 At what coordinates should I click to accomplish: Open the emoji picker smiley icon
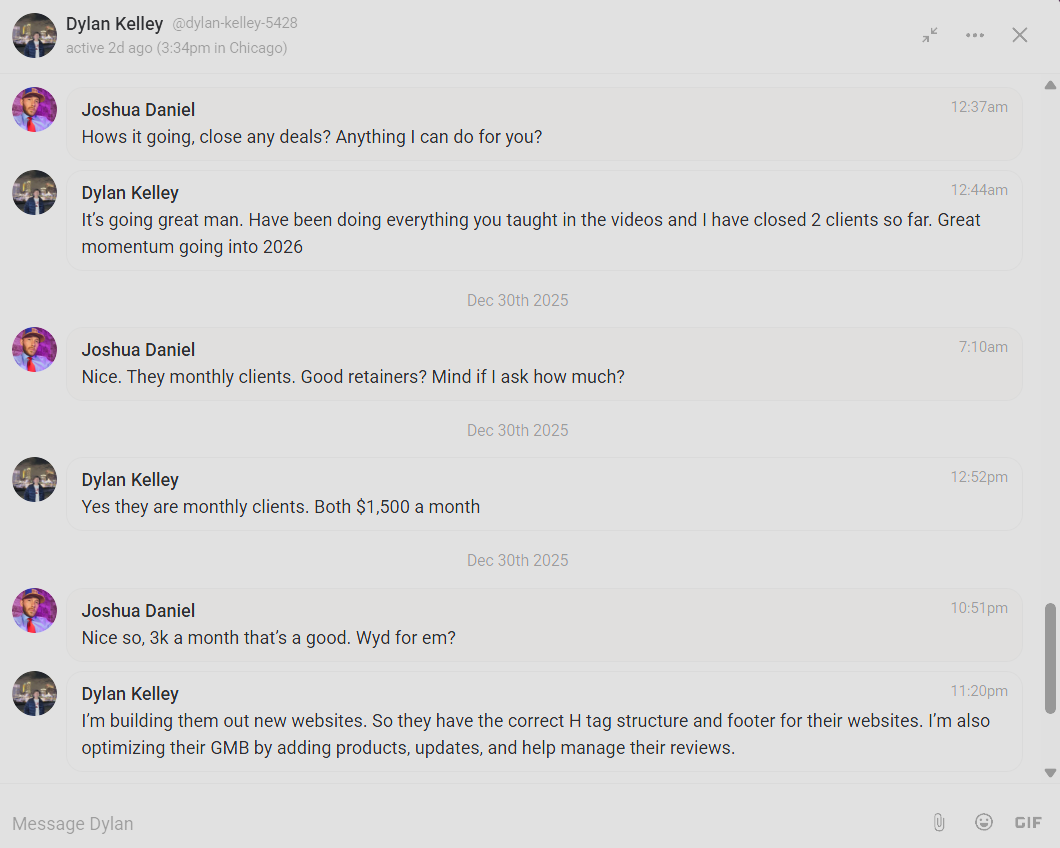984,822
